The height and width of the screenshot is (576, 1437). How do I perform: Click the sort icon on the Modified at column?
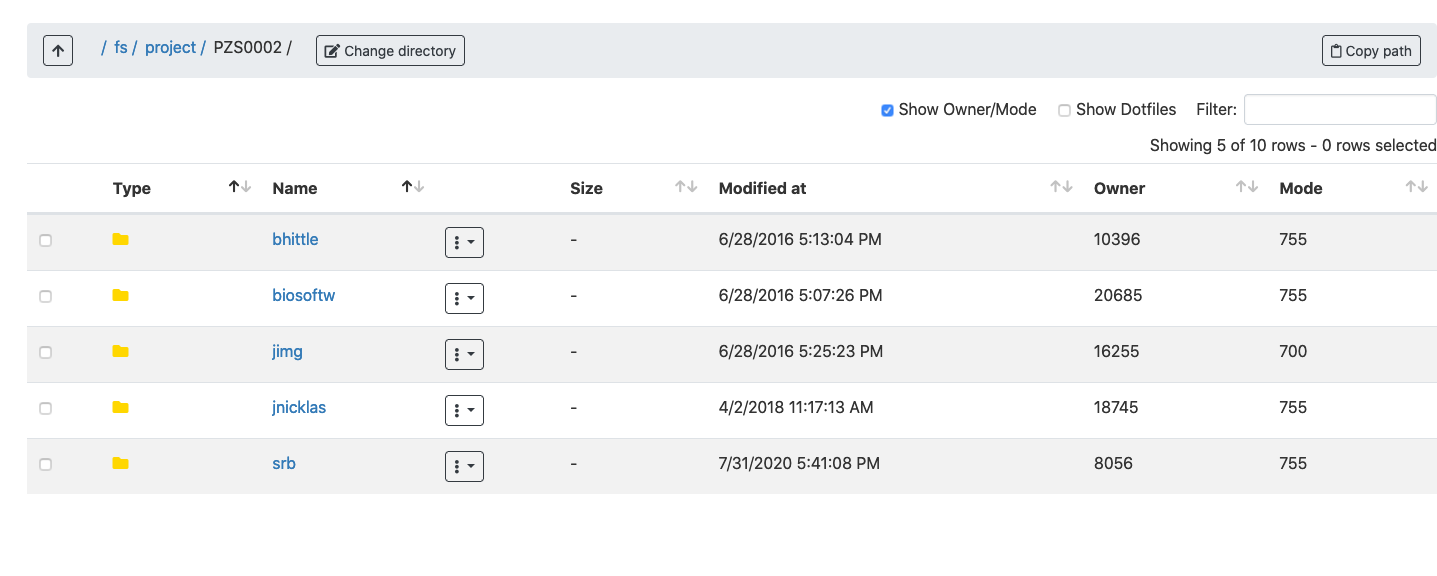[1060, 186]
